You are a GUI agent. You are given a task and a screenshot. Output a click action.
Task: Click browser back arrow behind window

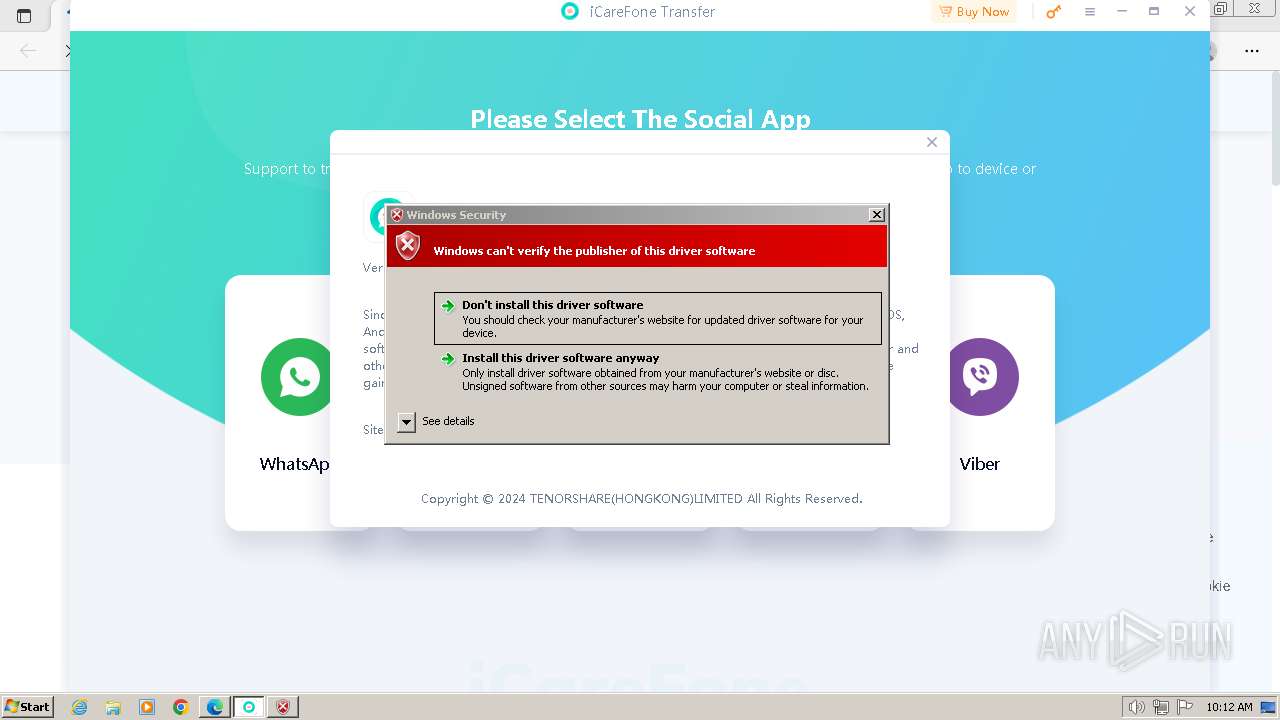[28, 50]
